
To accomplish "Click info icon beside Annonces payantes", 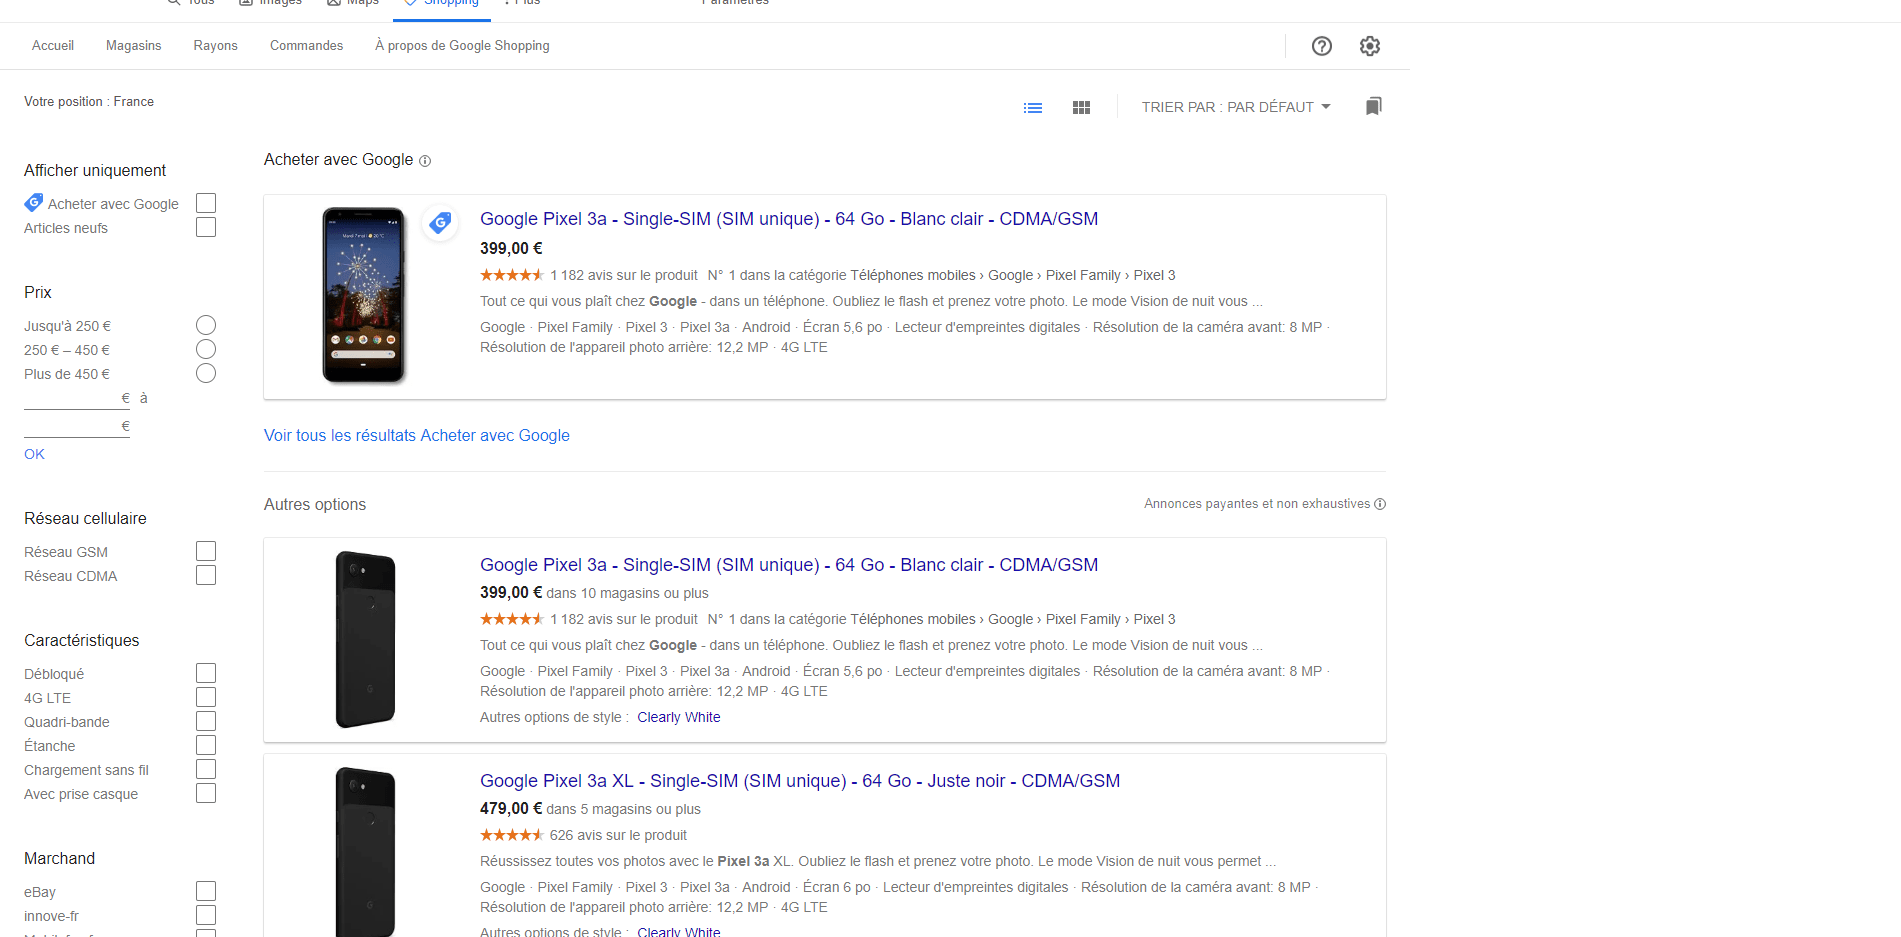I will (1380, 504).
